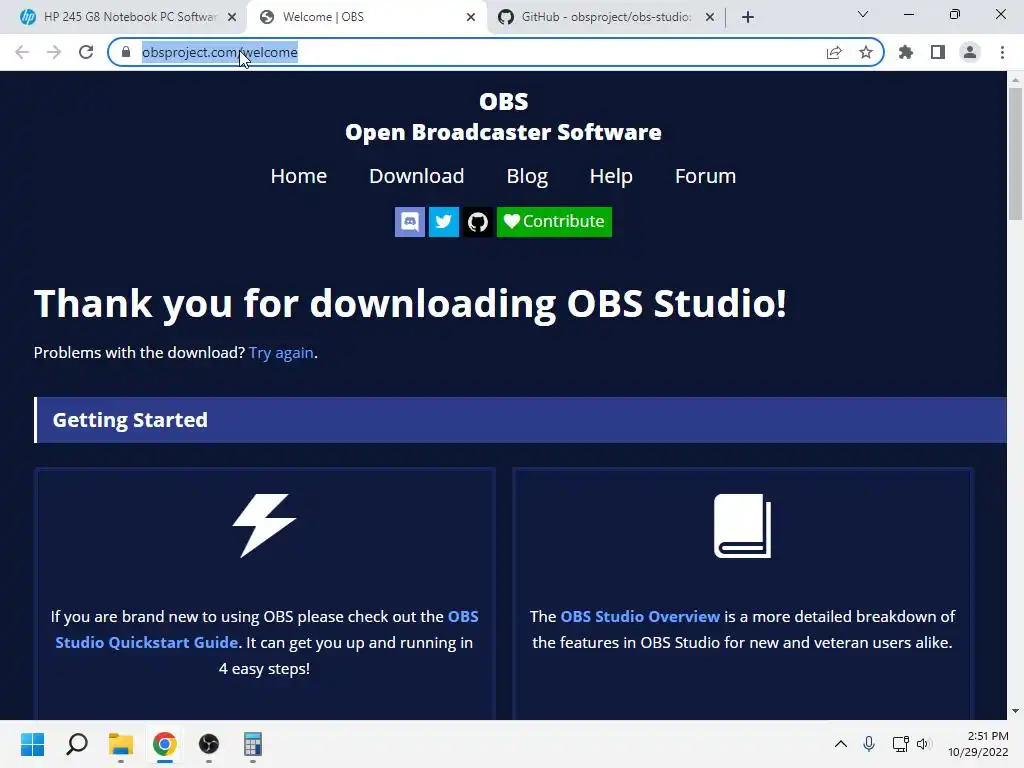Open OBS Studio from taskbar
Image resolution: width=1024 pixels, height=768 pixels.
[x=209, y=744]
